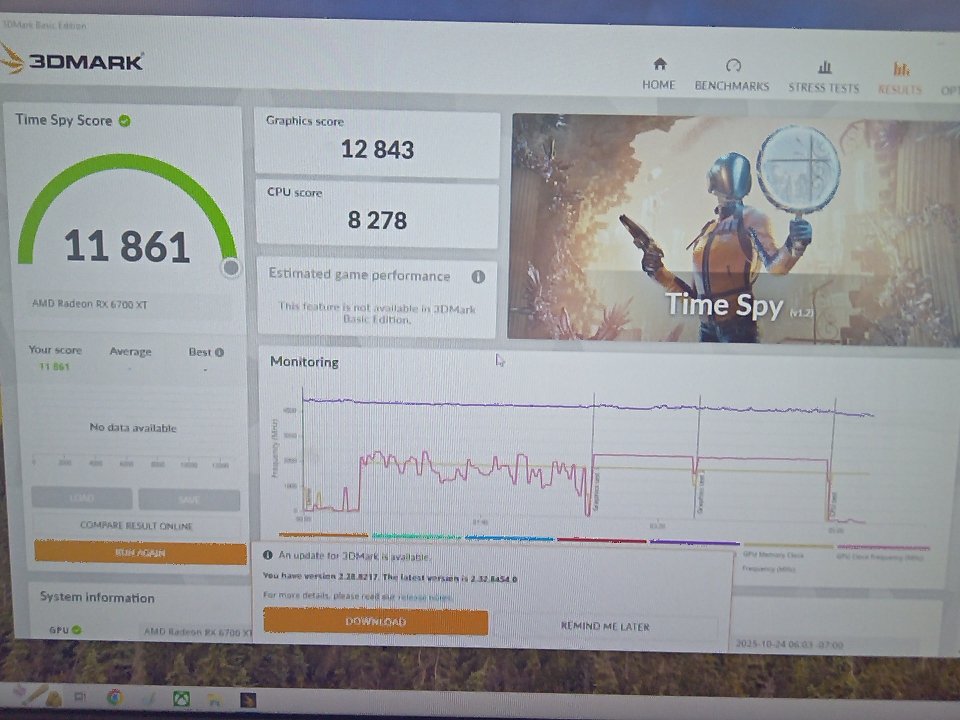Dismiss update with Remind Me Later

[x=605, y=626]
